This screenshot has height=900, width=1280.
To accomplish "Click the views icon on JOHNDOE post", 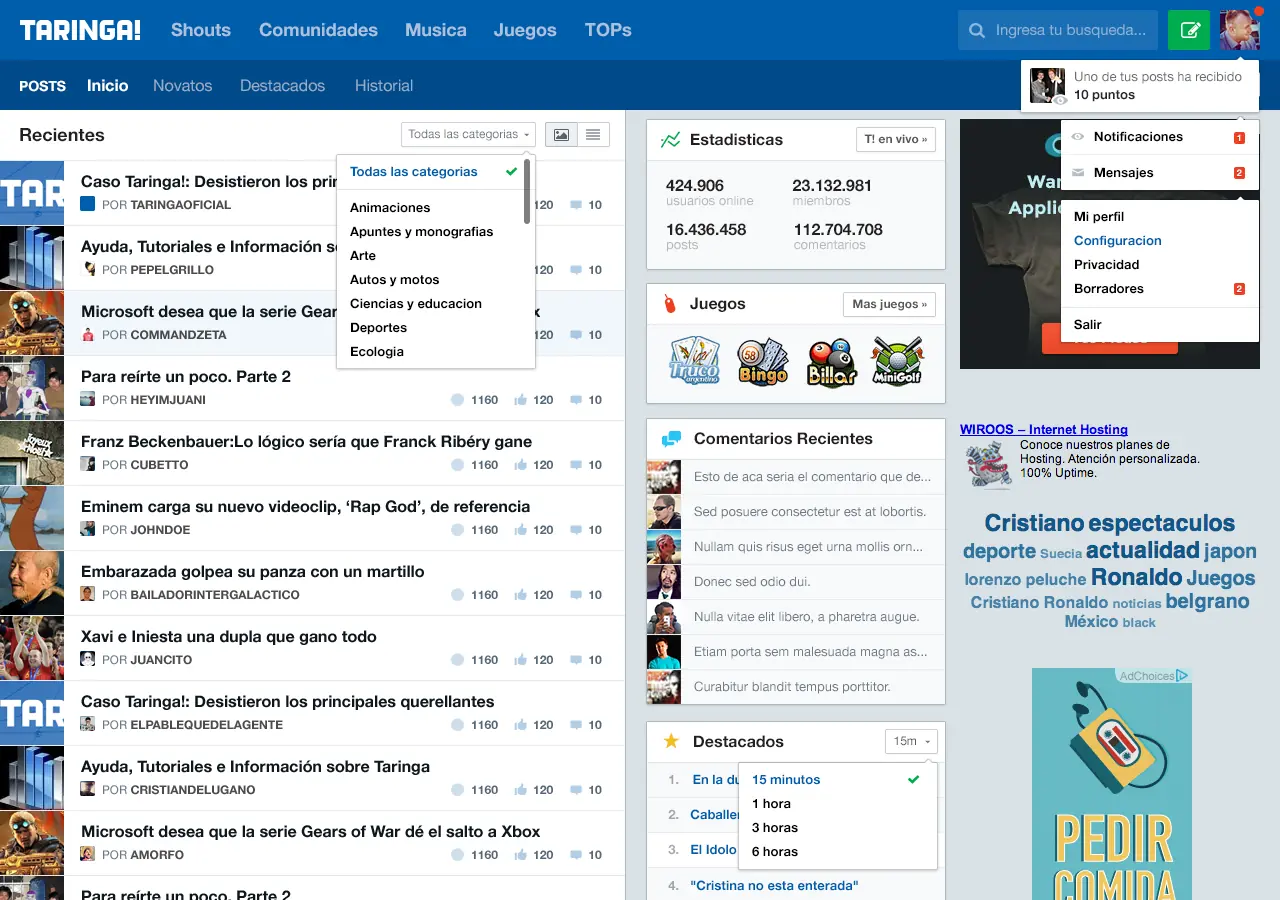I will [458, 530].
